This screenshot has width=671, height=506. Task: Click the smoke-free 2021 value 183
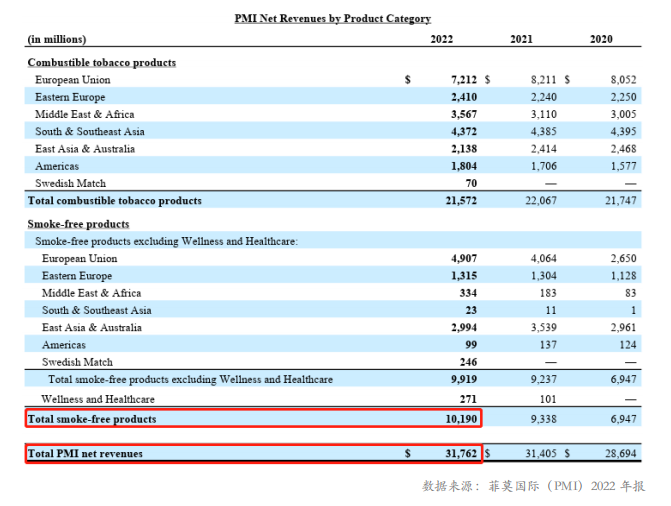click(548, 293)
